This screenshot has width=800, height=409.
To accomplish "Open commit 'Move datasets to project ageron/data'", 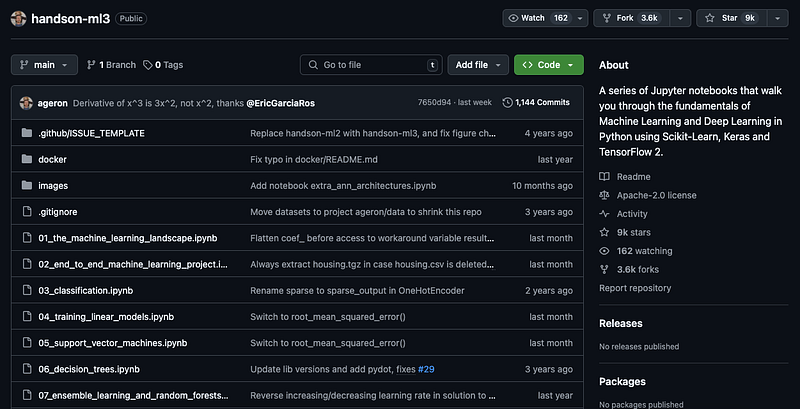I will tap(366, 212).
